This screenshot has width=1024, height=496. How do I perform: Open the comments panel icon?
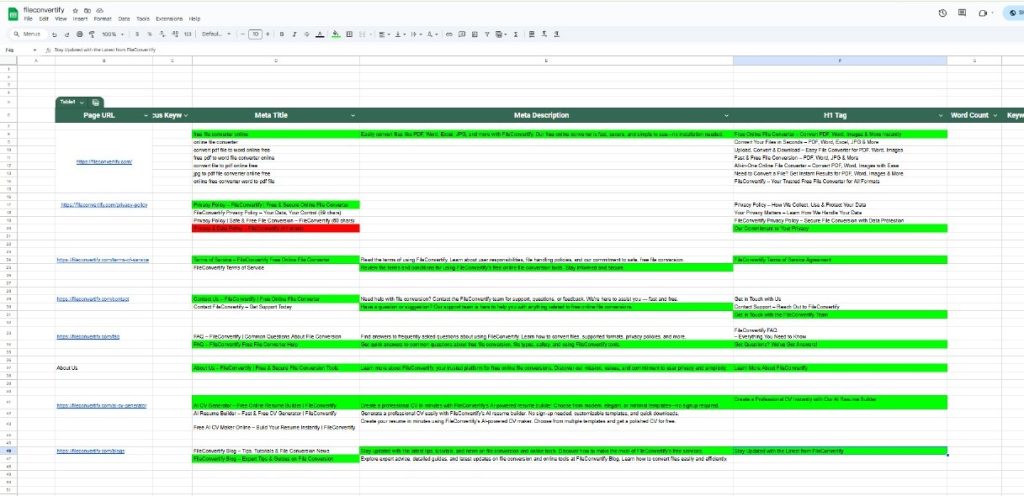[963, 13]
